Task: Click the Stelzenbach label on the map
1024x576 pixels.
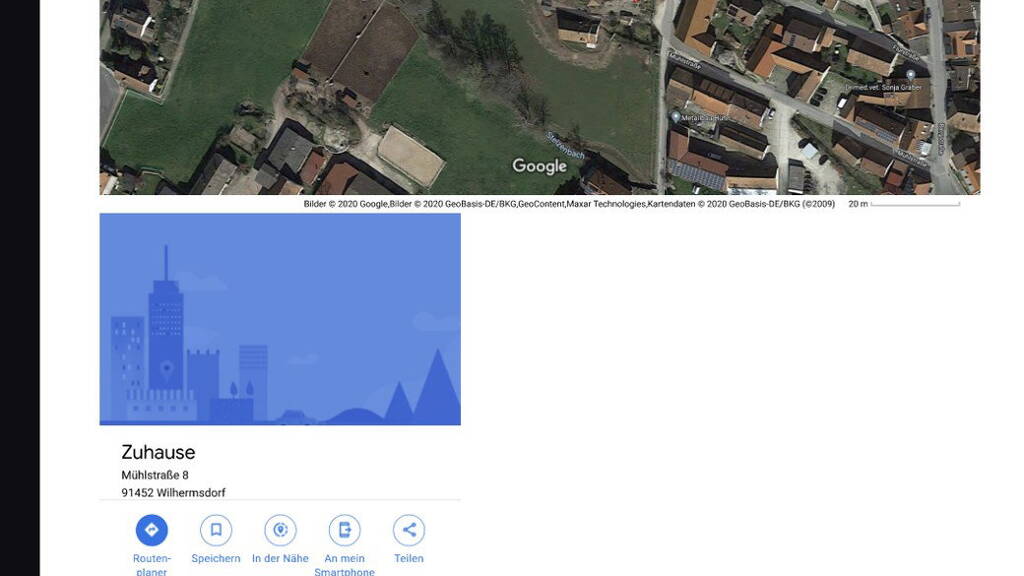Action: coord(563,151)
